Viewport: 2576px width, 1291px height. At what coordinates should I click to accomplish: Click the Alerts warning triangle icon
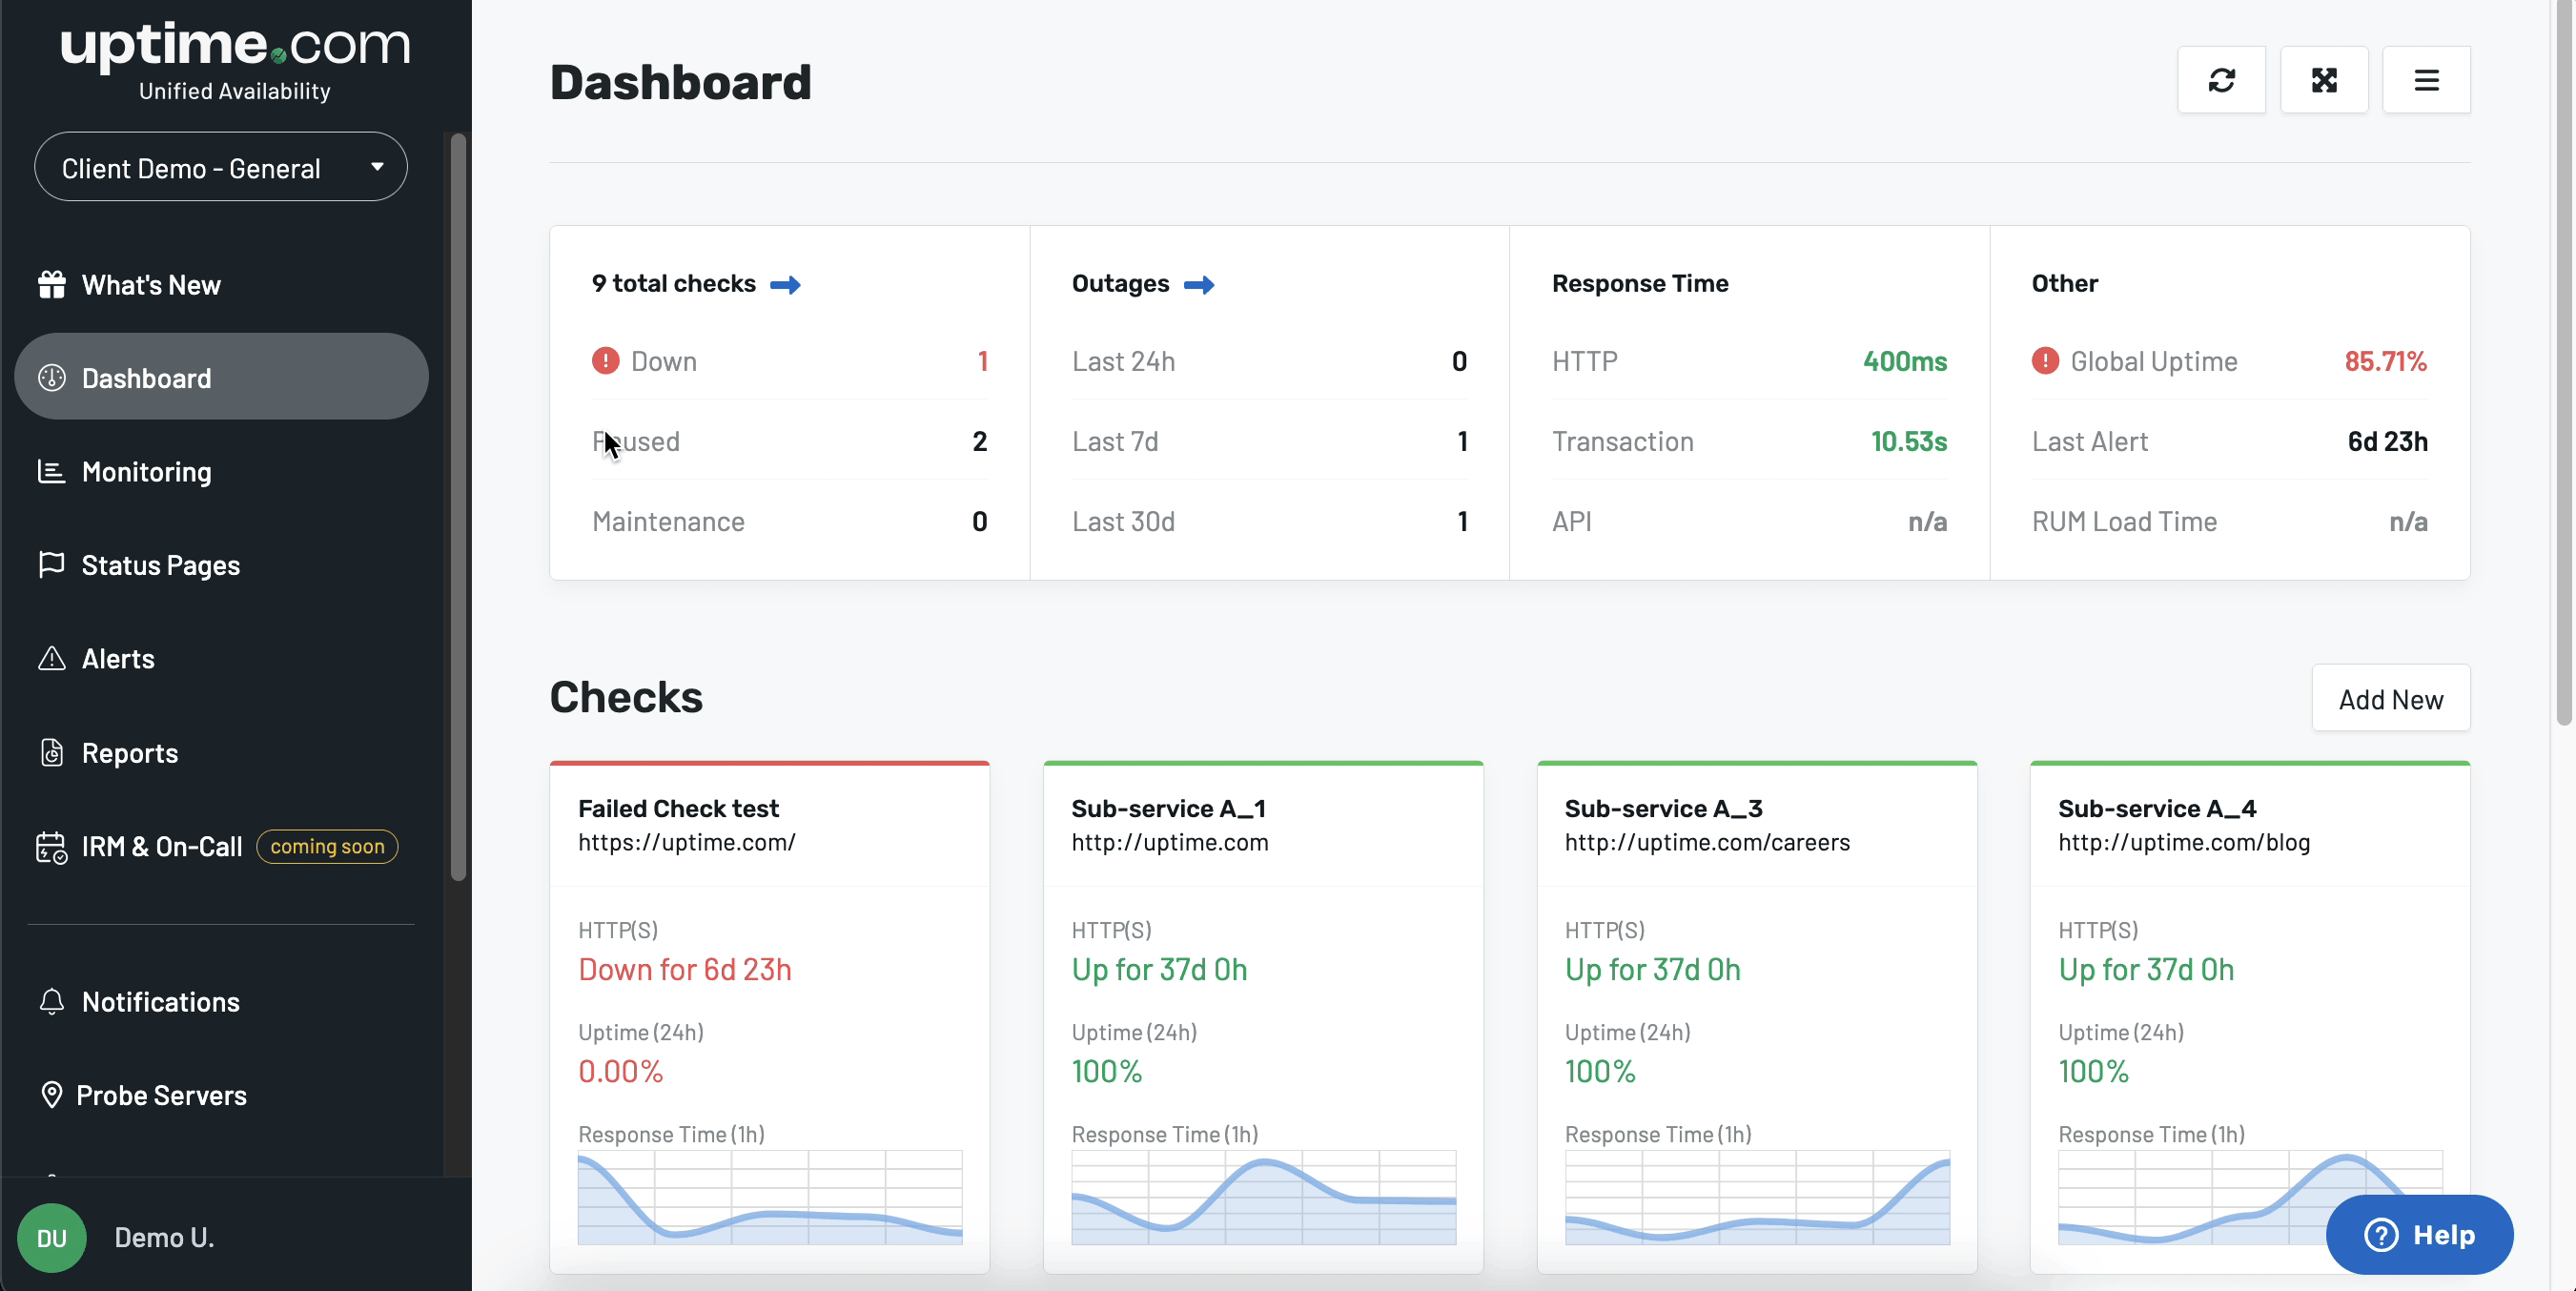[52, 658]
